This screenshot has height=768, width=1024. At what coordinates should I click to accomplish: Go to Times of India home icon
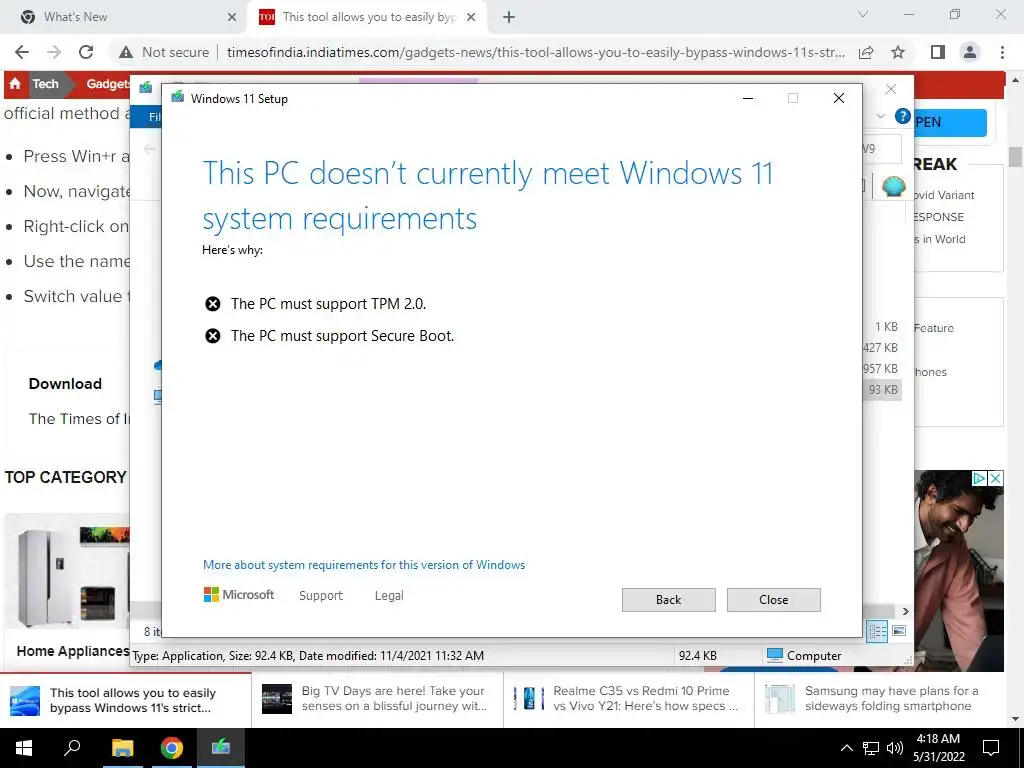point(15,84)
